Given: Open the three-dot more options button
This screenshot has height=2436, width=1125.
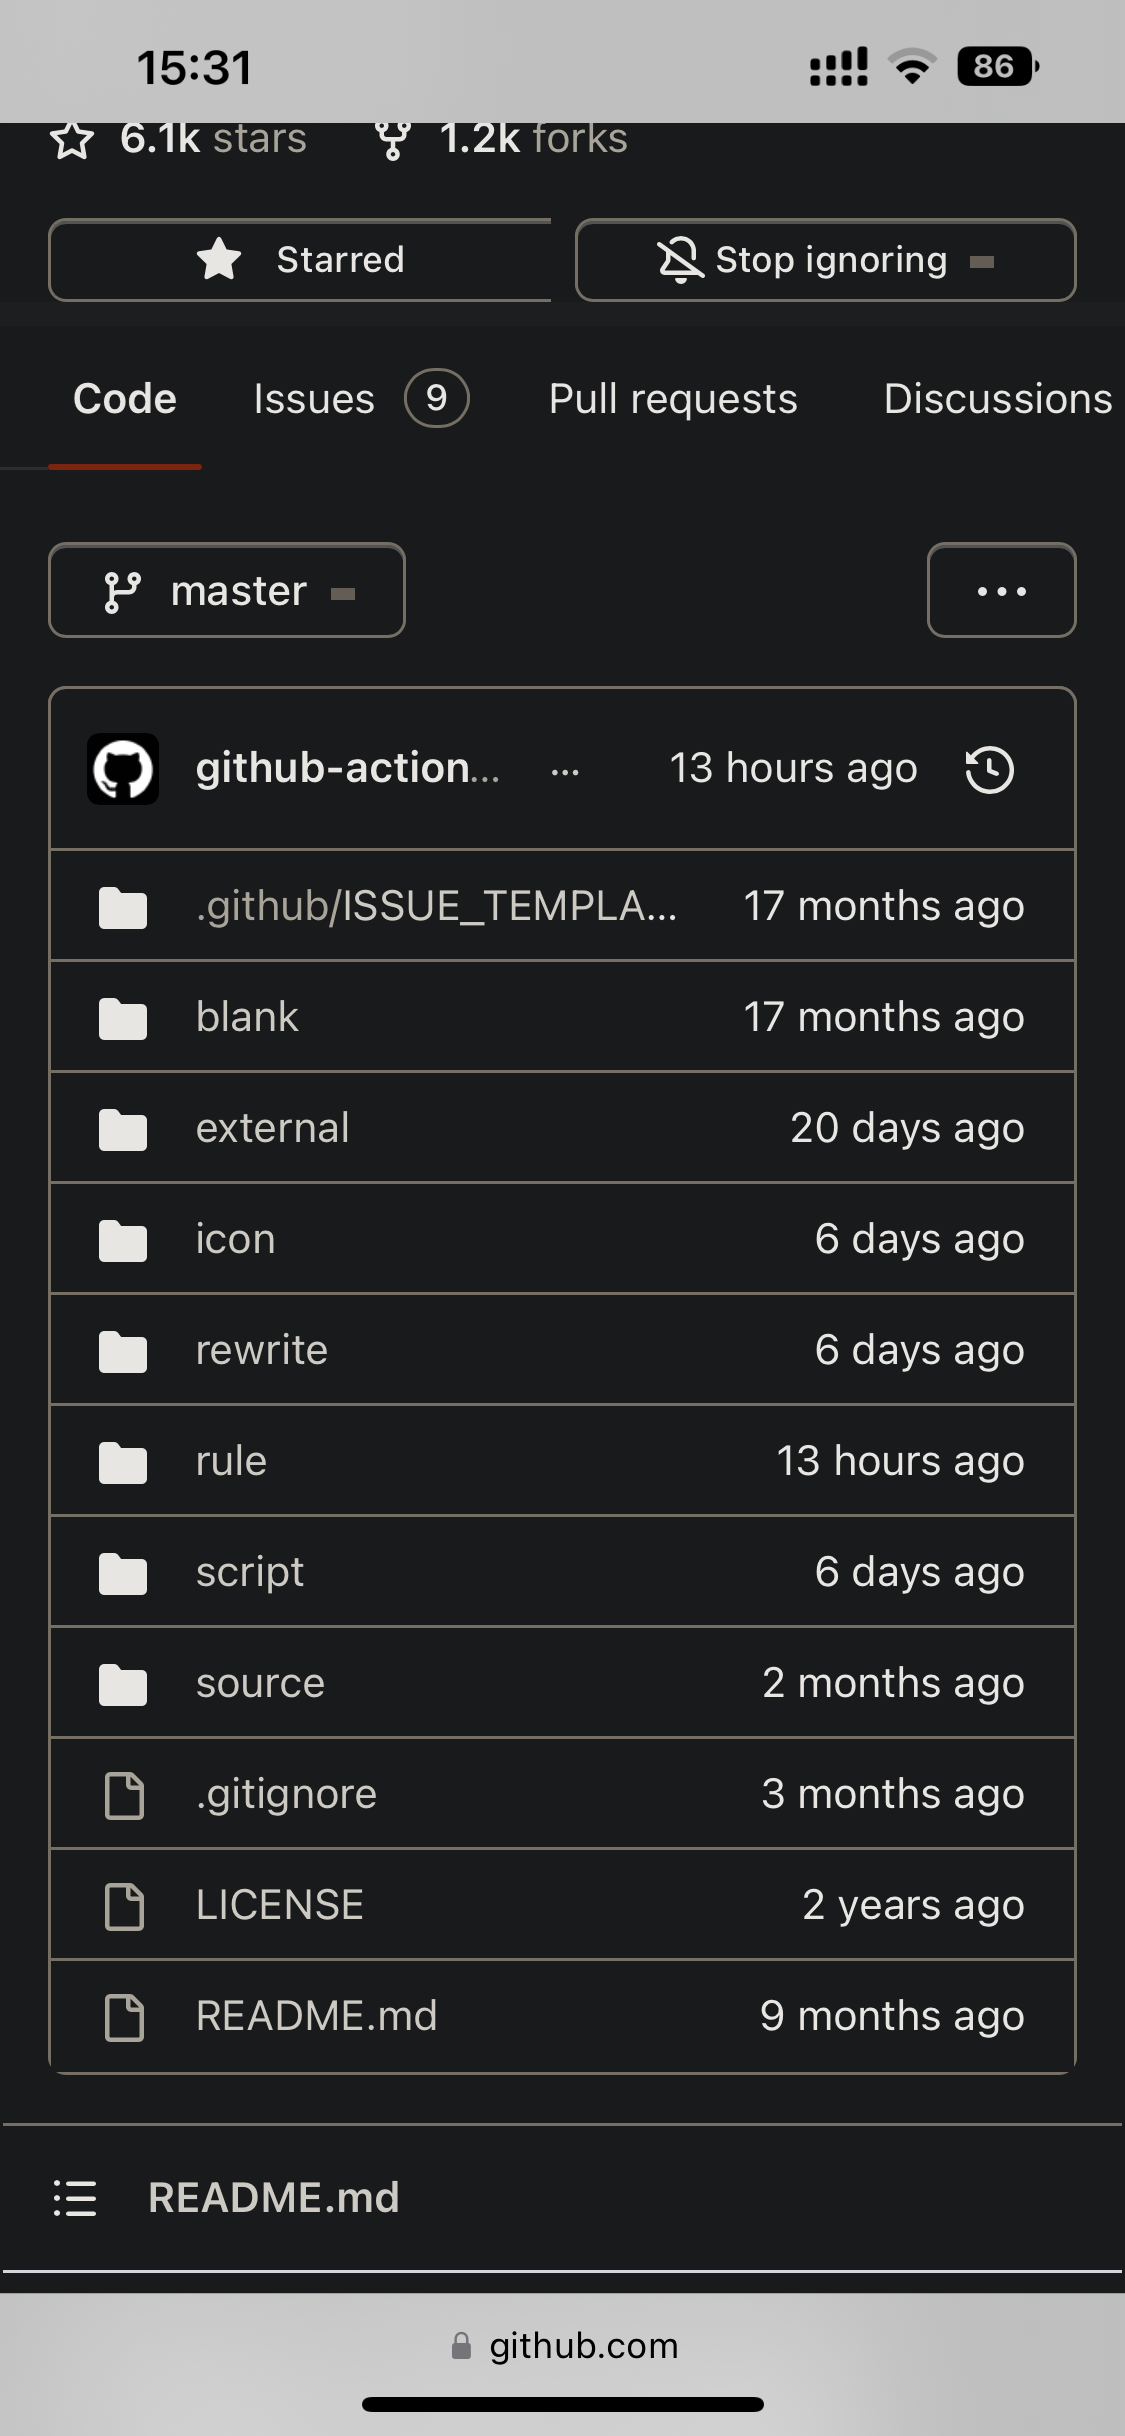Looking at the screenshot, I should [1001, 591].
